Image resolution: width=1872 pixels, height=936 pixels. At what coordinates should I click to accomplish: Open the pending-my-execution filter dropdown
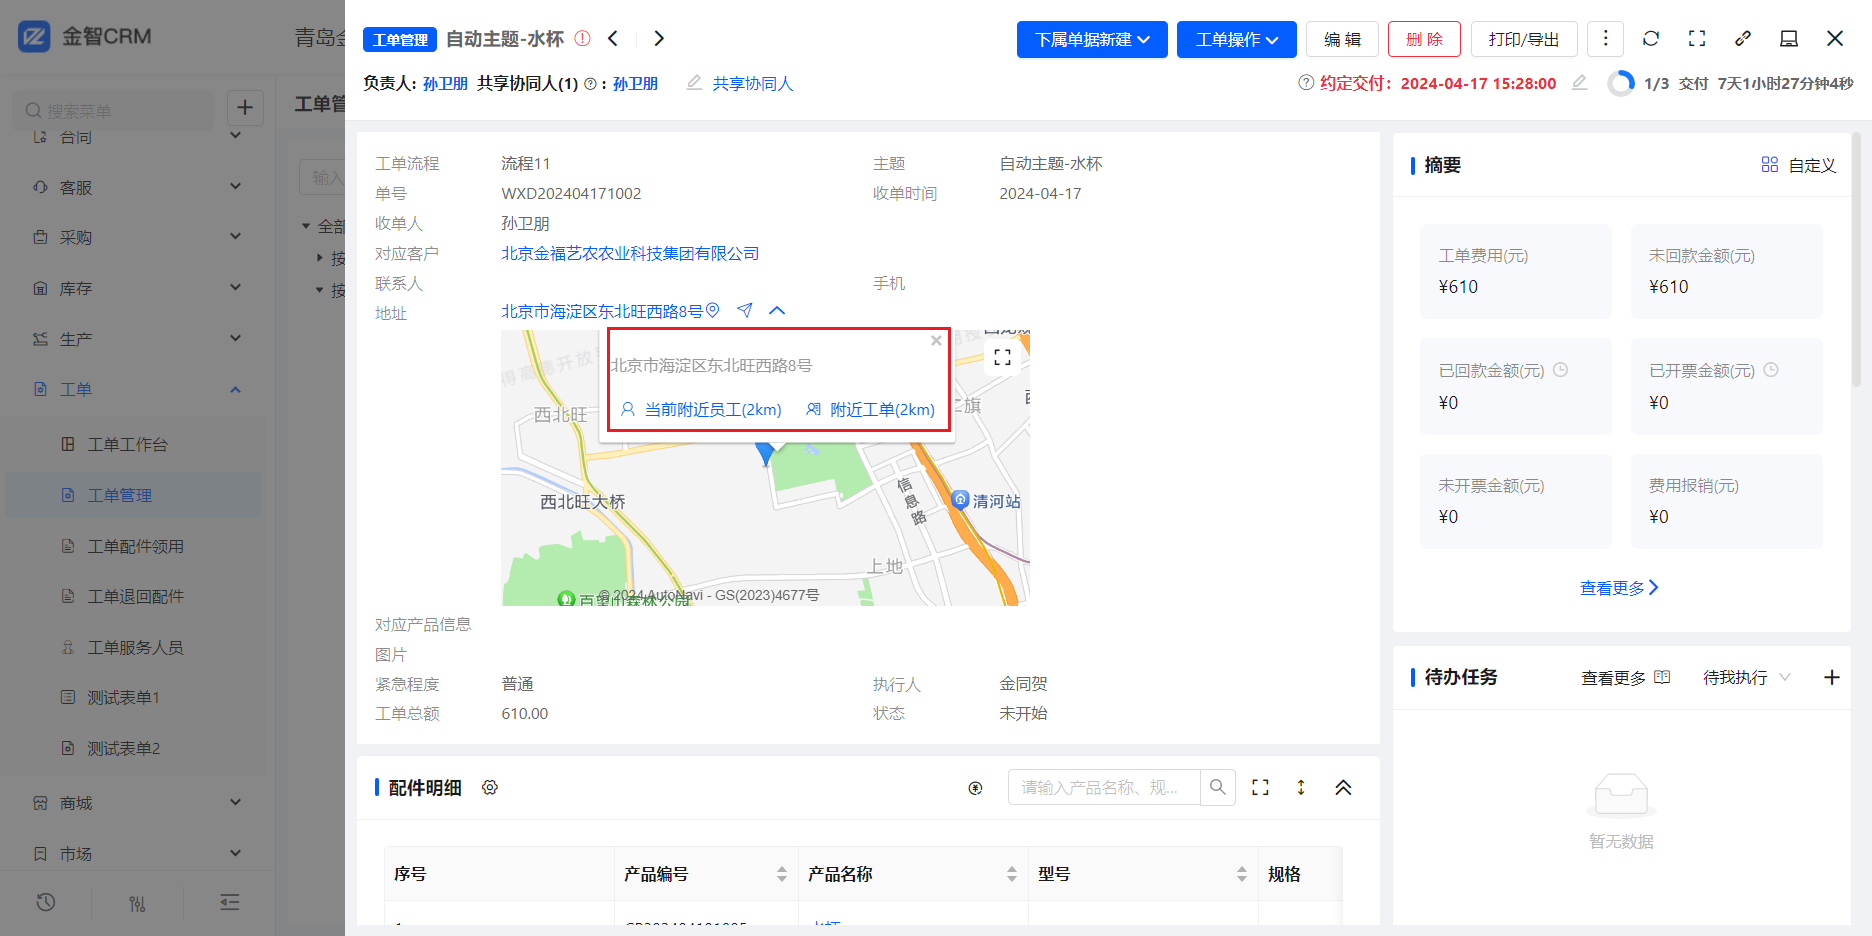pyautogui.click(x=1747, y=678)
